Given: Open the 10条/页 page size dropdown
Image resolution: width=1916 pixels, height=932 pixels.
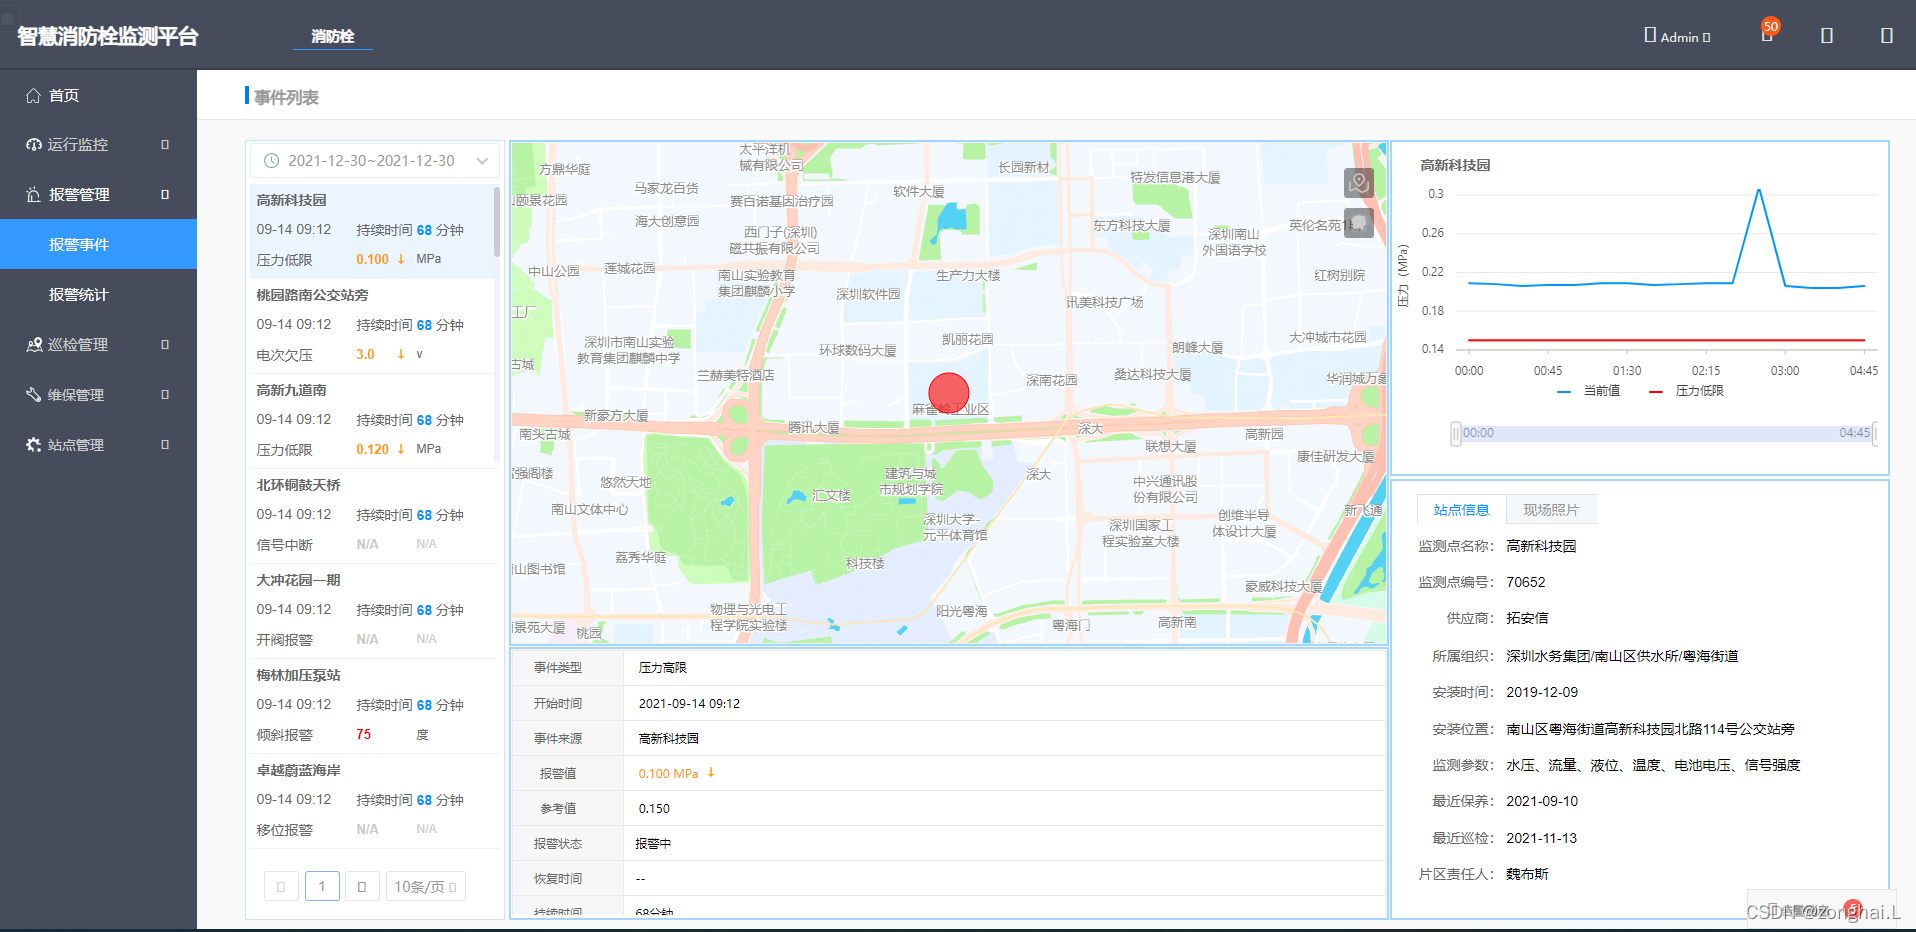Looking at the screenshot, I should point(426,886).
